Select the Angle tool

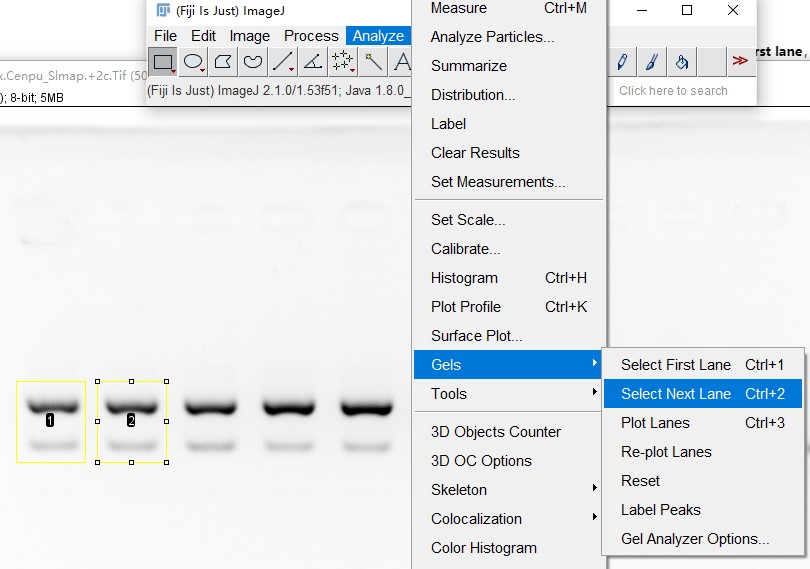pos(313,62)
